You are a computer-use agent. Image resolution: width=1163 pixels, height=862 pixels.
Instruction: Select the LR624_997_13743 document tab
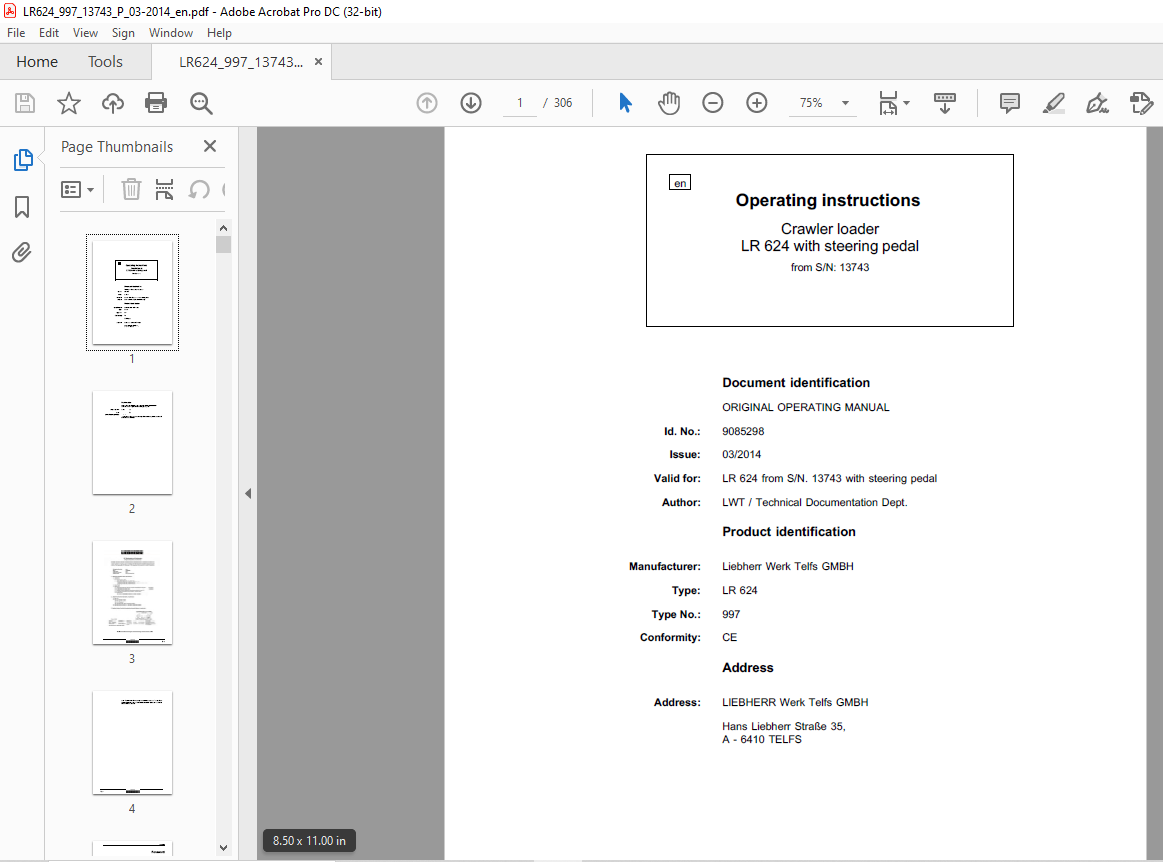241,62
